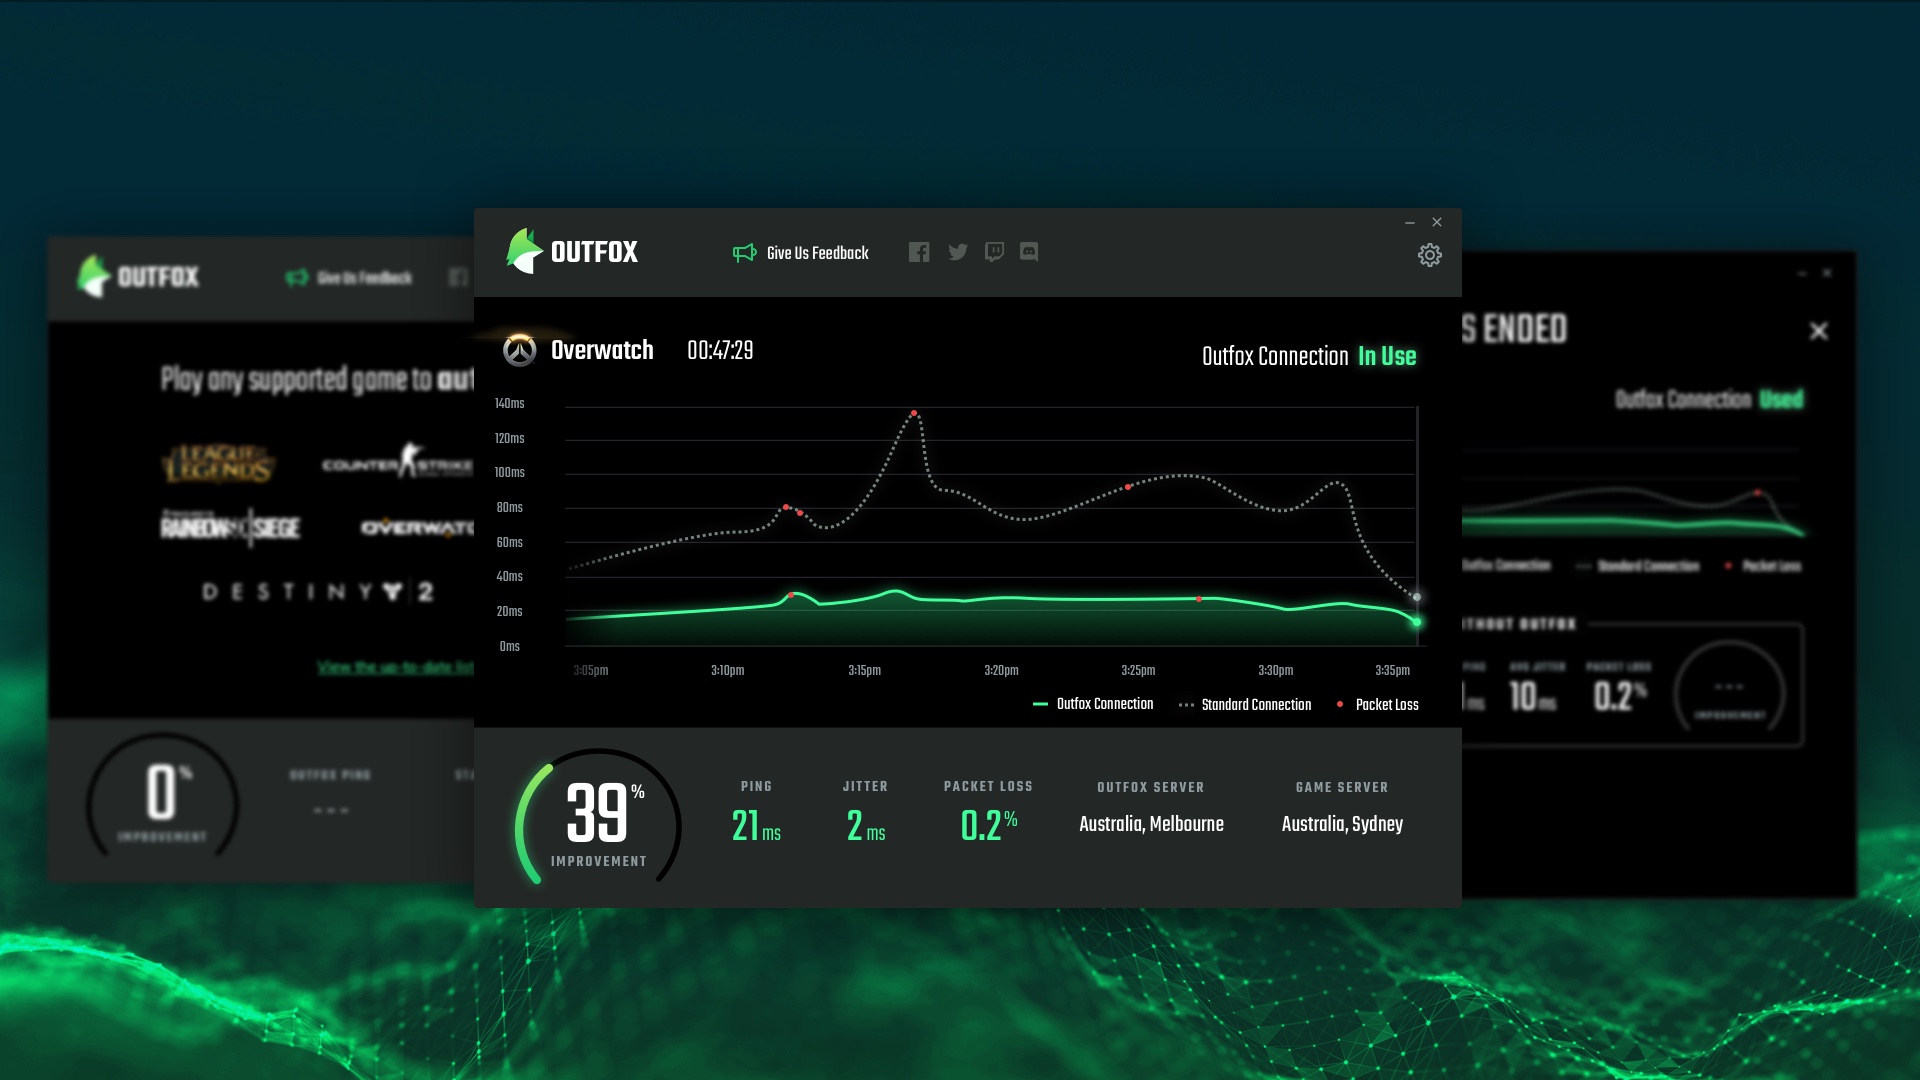Screen dimensions: 1920x1080
Task: Close the session ended panel with X
Action: point(1818,331)
